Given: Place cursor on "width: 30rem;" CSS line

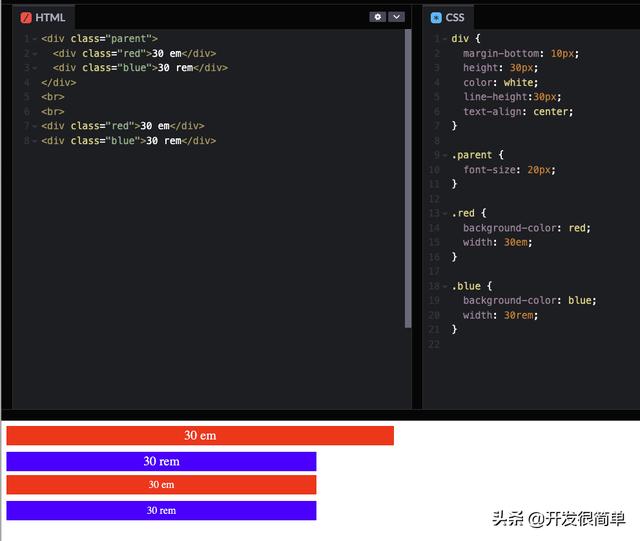Looking at the screenshot, I should pos(500,315).
